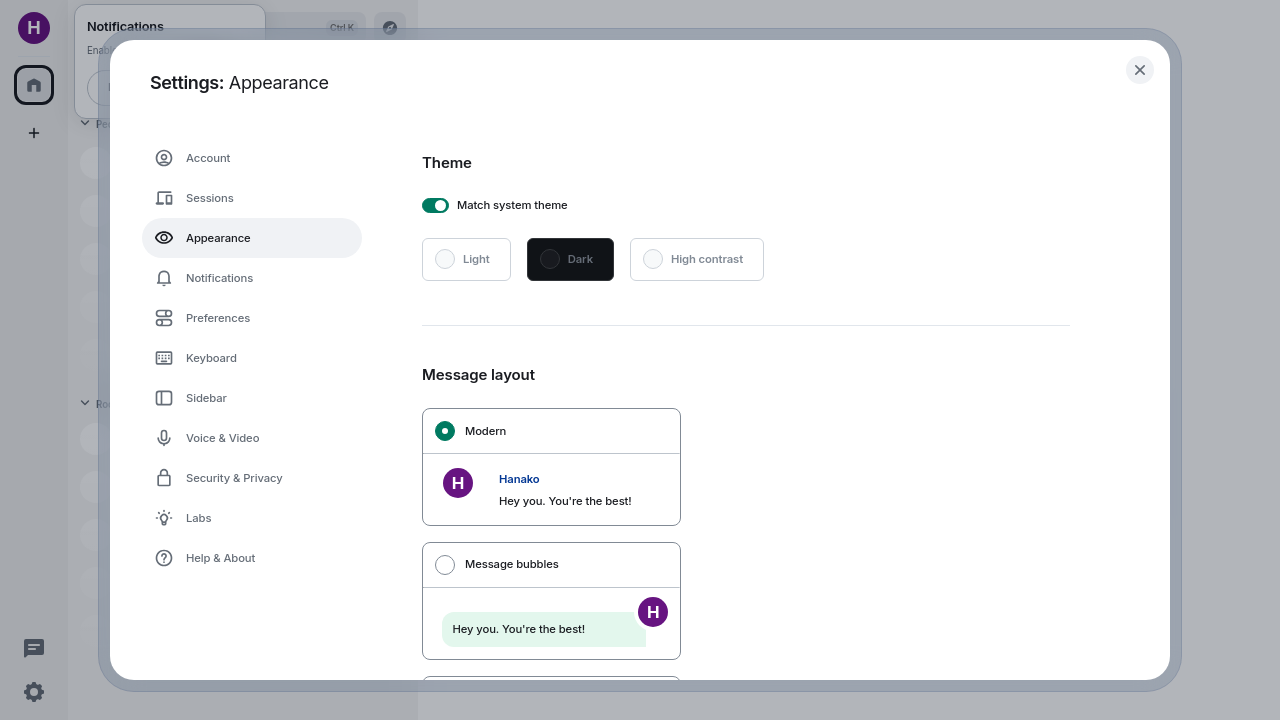Click the Modern layout preview avatar

(x=458, y=483)
